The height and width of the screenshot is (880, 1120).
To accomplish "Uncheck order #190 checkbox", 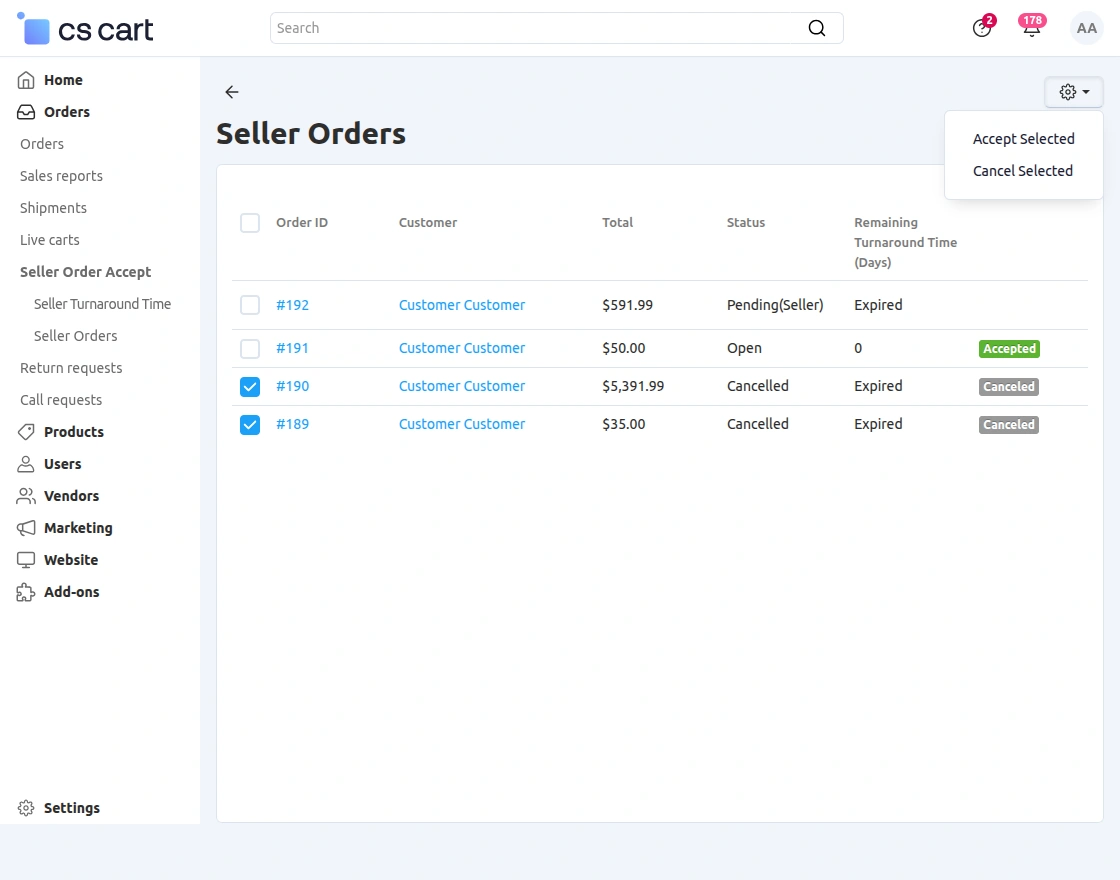I will [x=250, y=386].
